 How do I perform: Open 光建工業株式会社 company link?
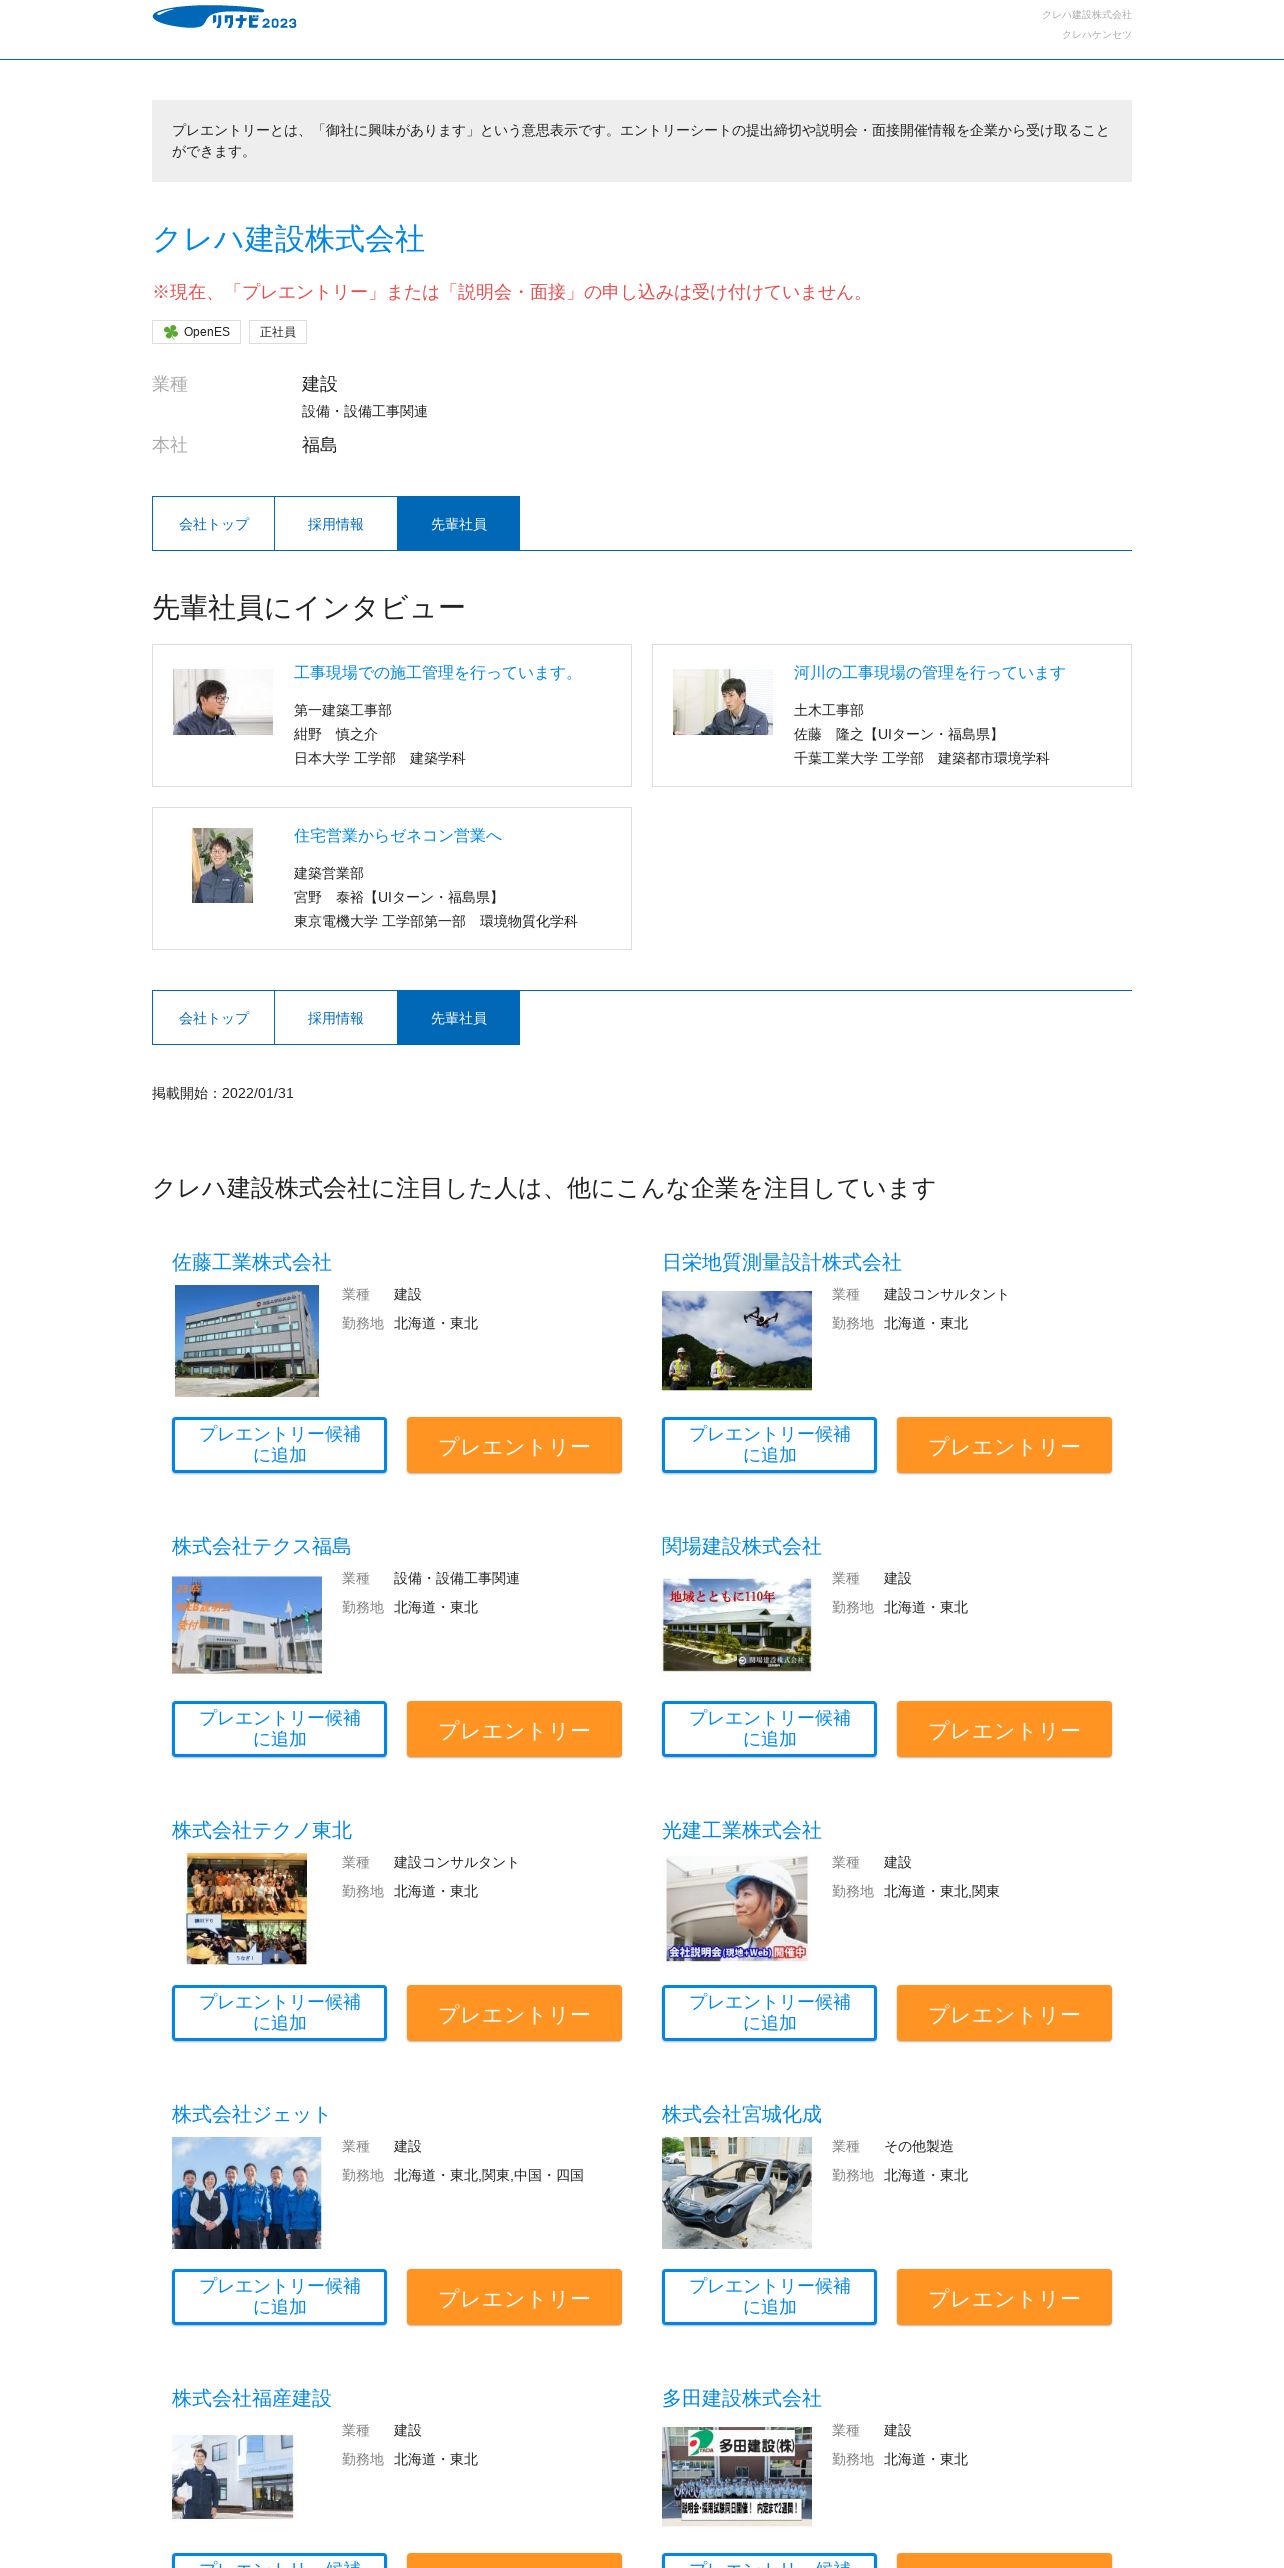tap(742, 1830)
